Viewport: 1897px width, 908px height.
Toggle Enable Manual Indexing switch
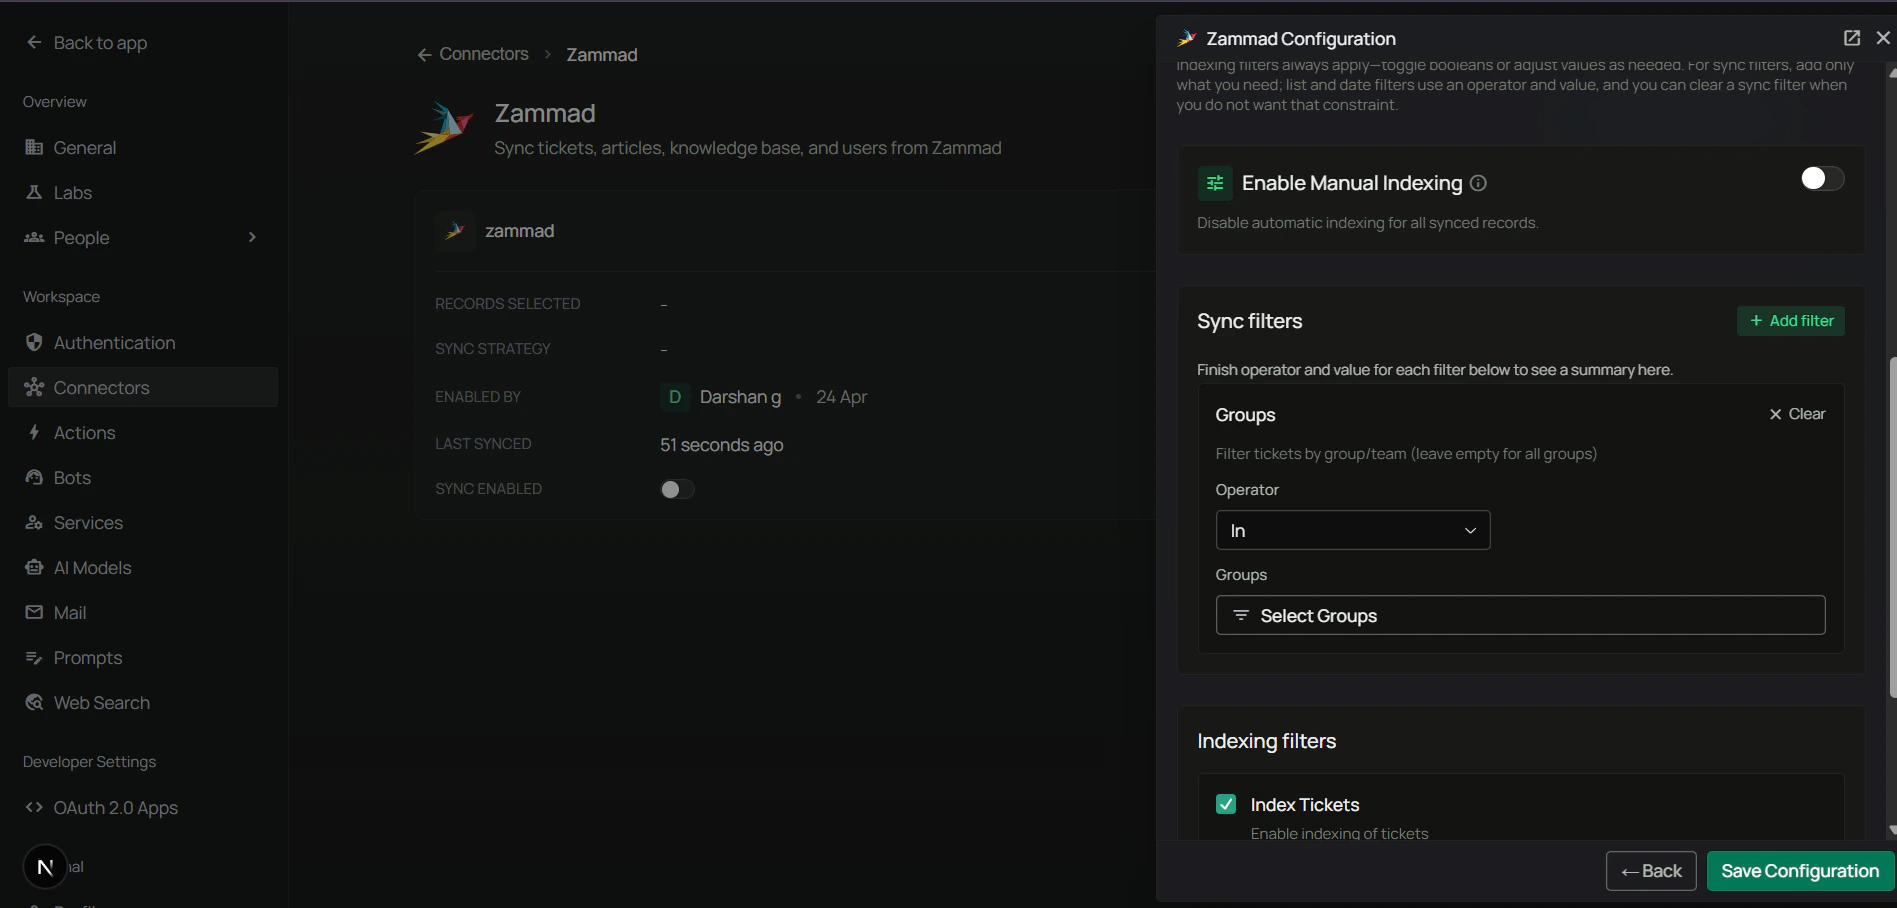pyautogui.click(x=1822, y=178)
